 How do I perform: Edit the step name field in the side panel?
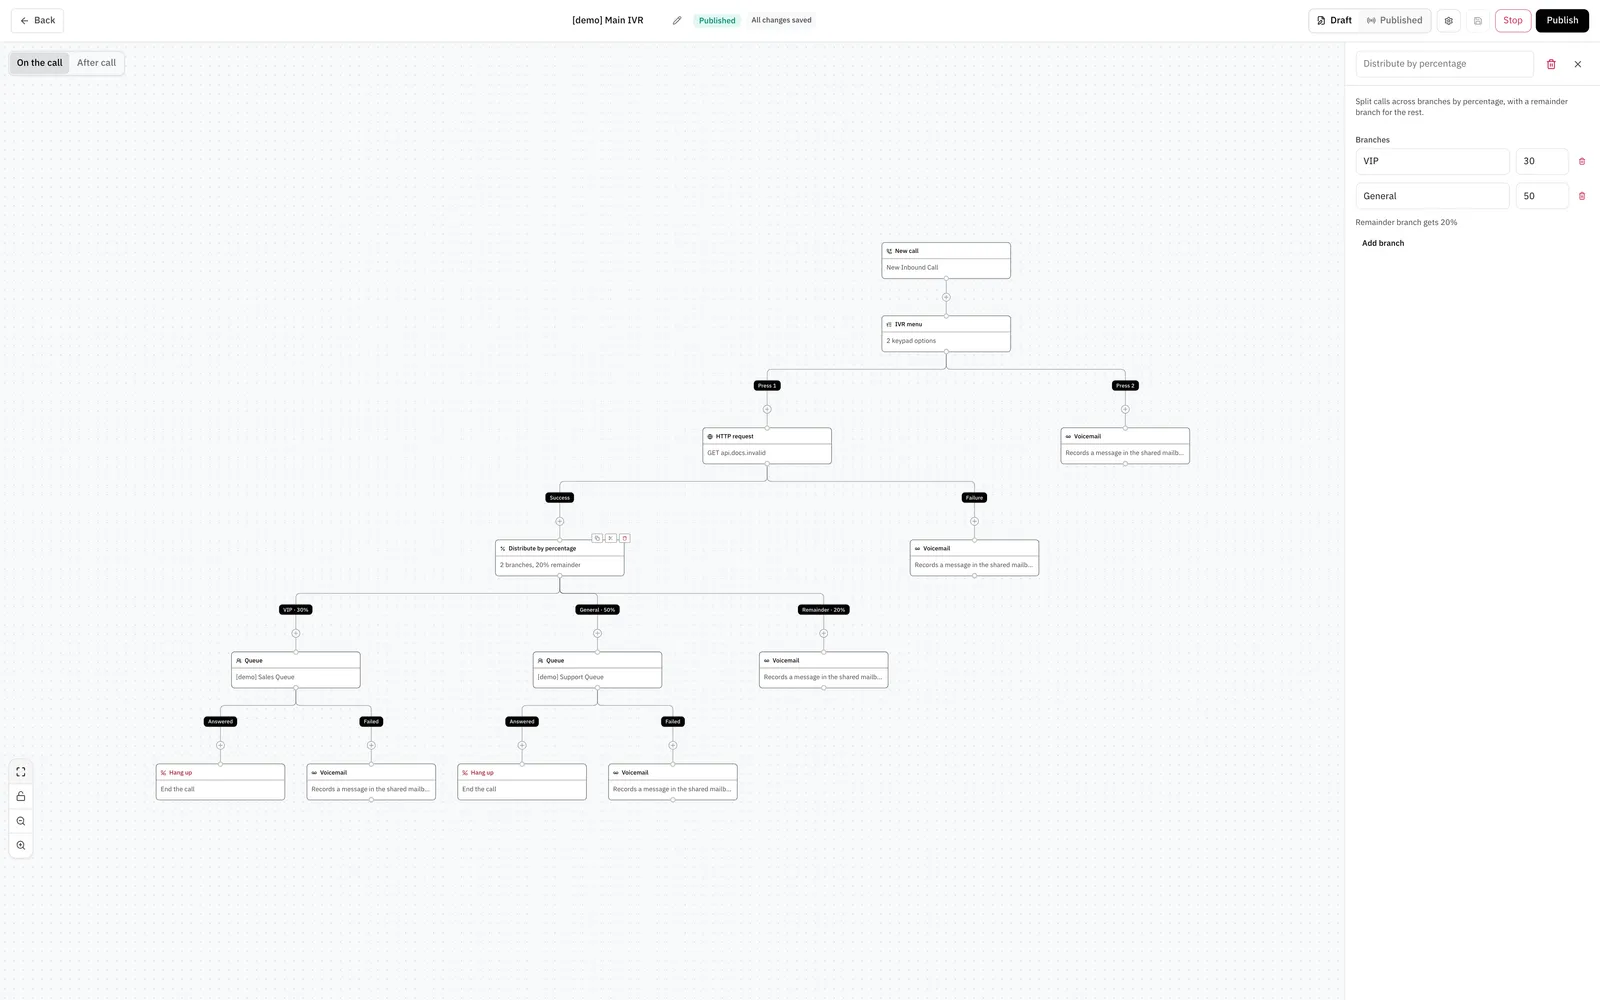tap(1445, 64)
